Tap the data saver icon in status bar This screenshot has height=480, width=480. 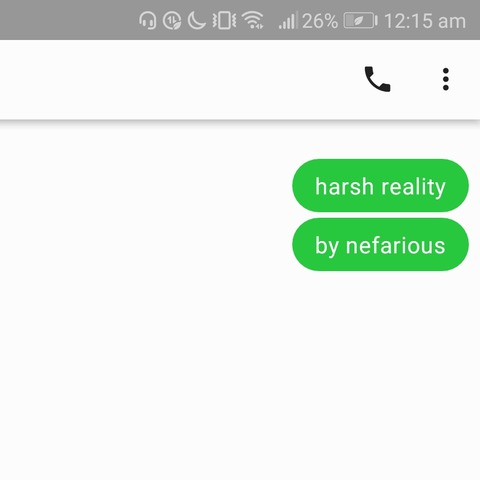[172, 21]
